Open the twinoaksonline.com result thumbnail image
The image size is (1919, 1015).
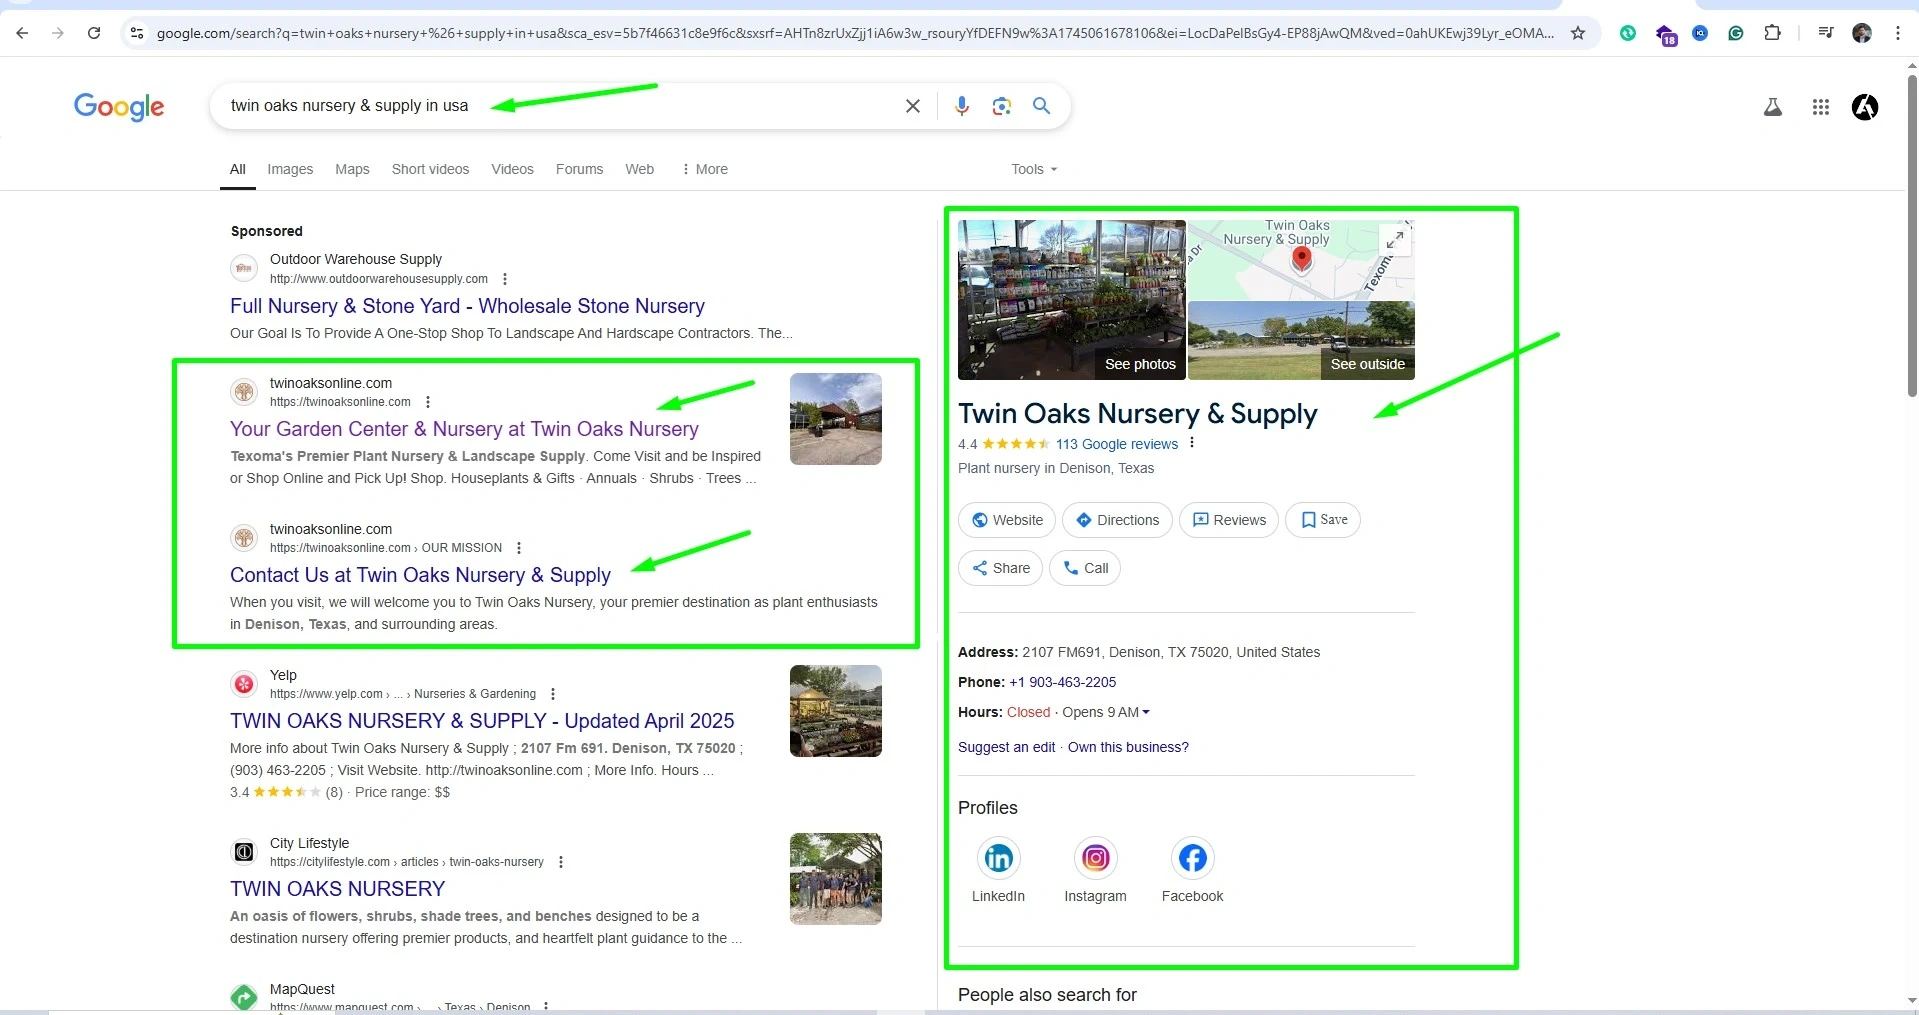coord(836,419)
